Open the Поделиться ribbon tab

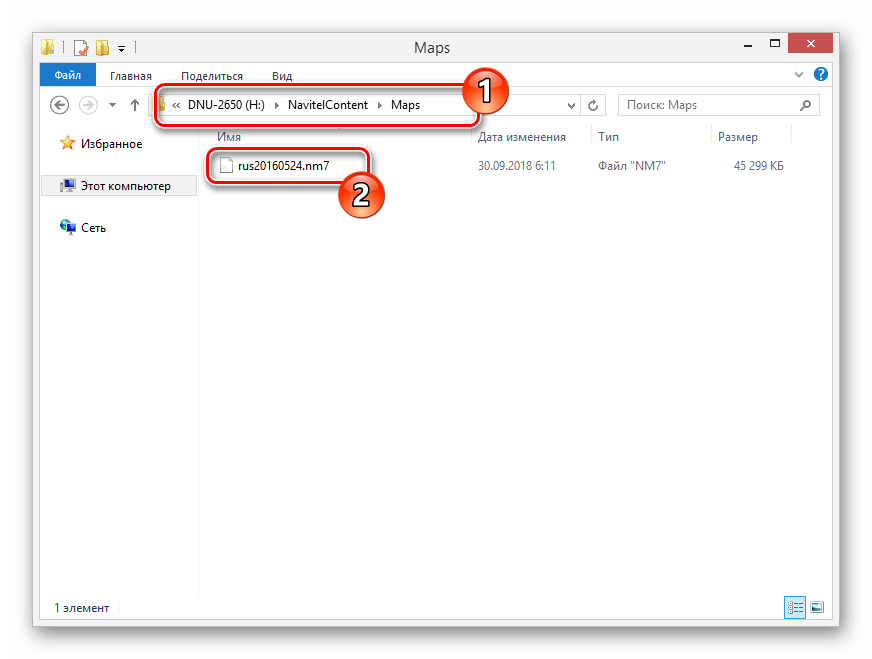tap(212, 76)
